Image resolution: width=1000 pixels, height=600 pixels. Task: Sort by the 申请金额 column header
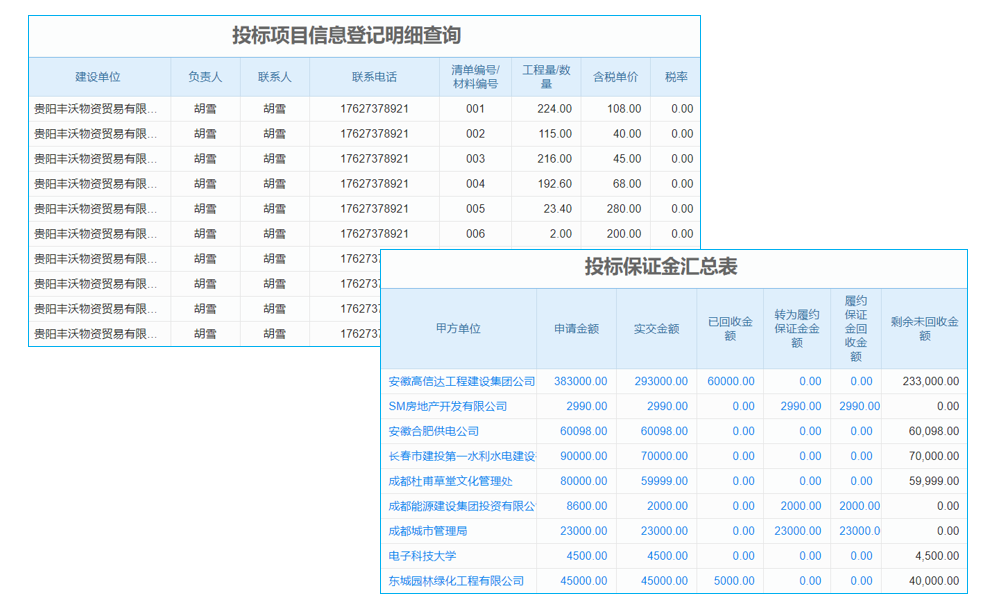click(x=577, y=328)
